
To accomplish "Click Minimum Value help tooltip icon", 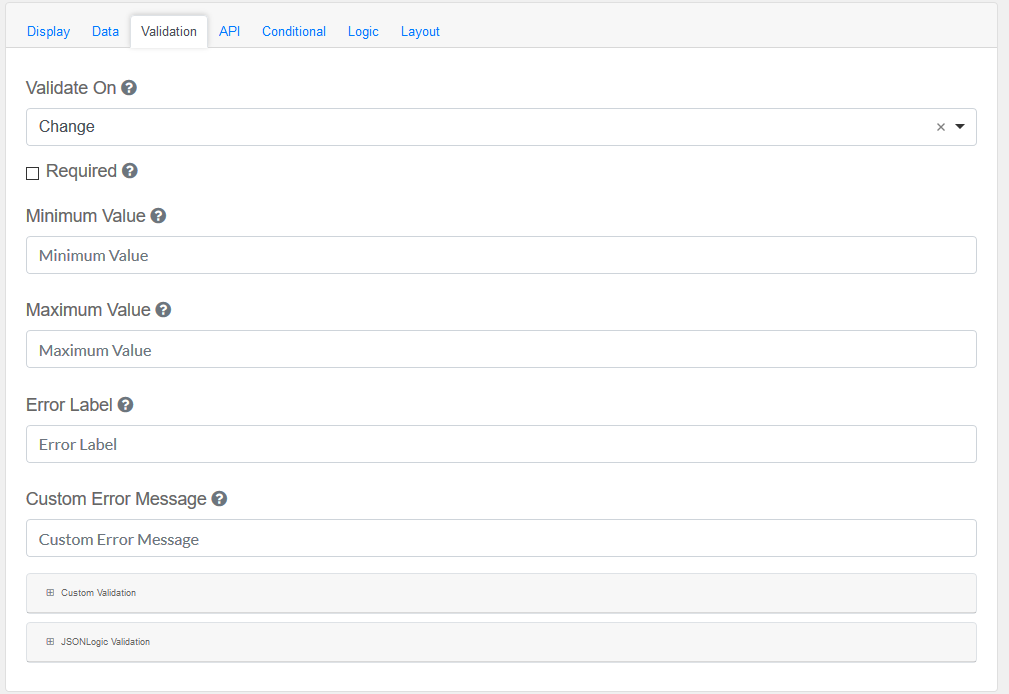I will tap(158, 216).
